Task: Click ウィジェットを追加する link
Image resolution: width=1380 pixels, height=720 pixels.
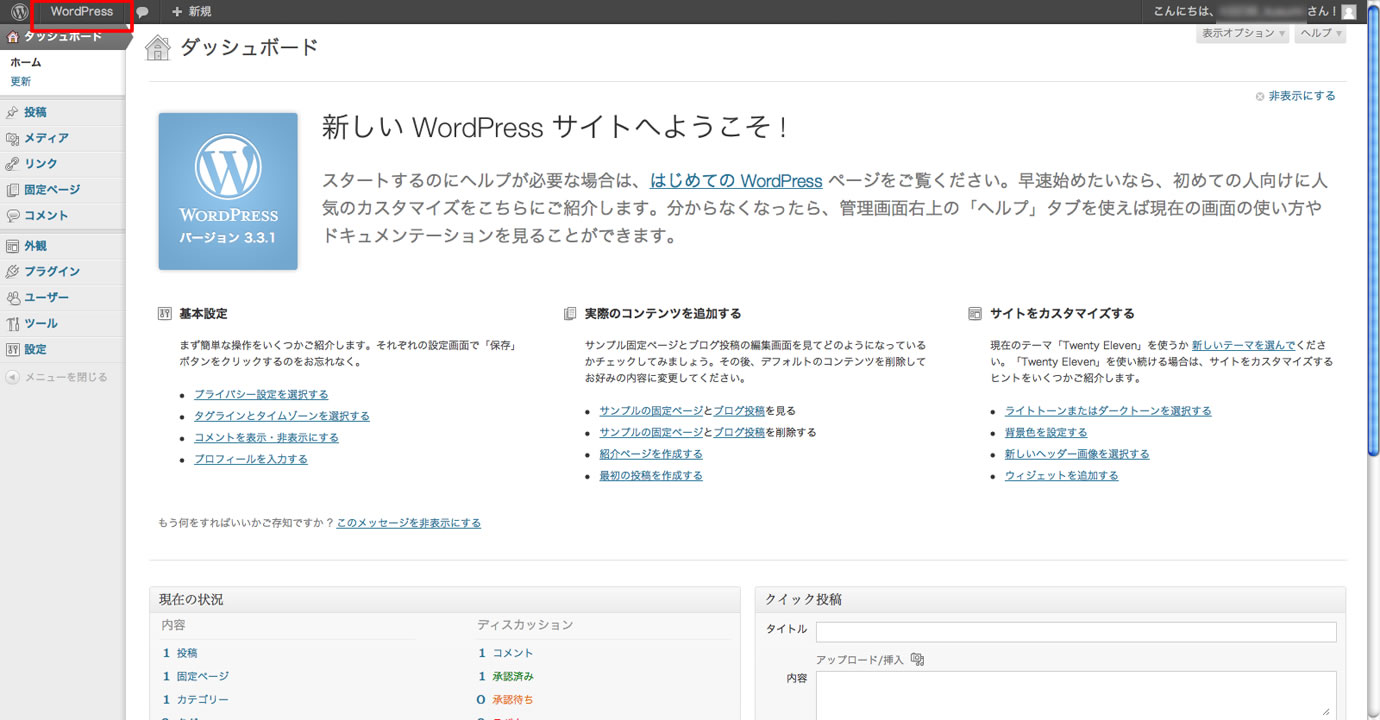Action: (x=1062, y=476)
